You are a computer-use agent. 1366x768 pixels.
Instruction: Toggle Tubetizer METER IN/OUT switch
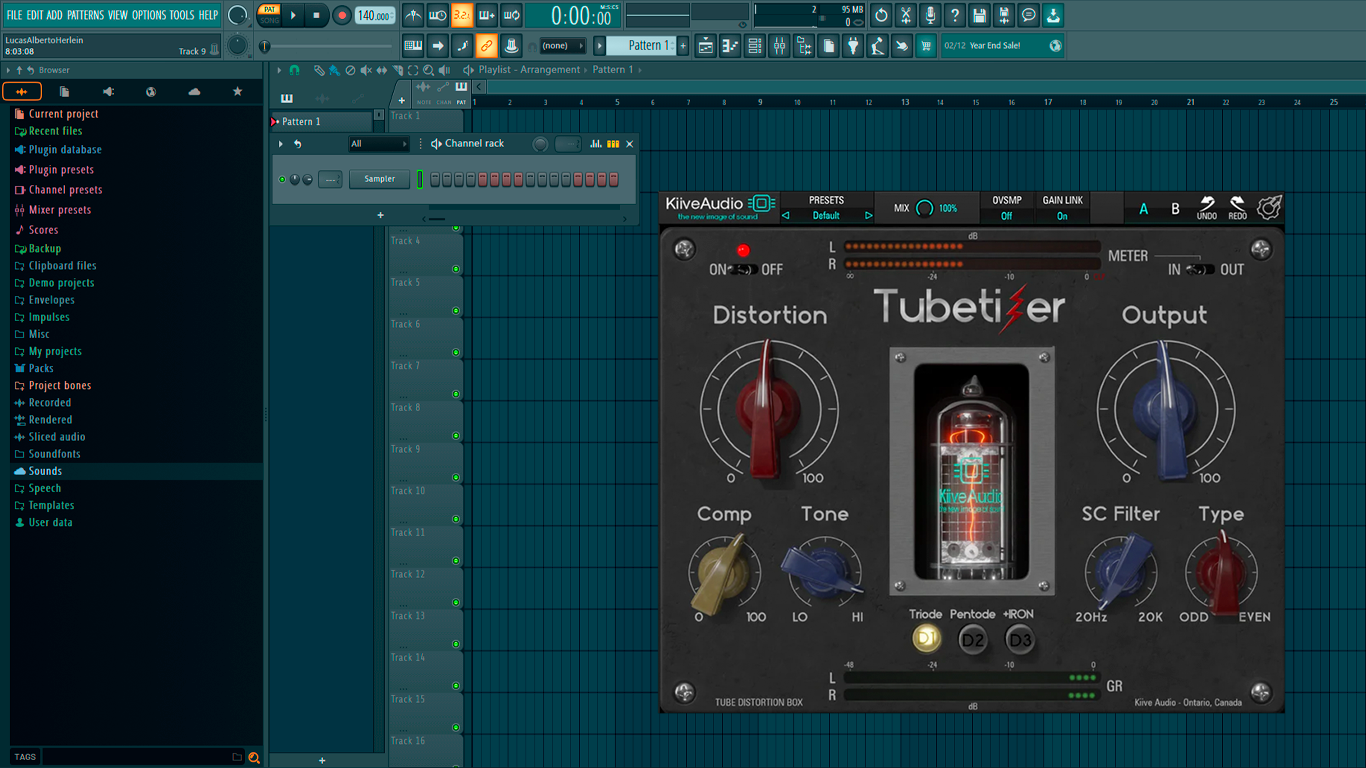coord(1200,269)
